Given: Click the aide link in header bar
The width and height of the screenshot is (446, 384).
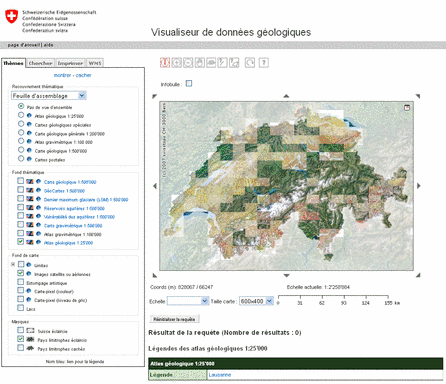Looking at the screenshot, I should pyautogui.click(x=48, y=45).
